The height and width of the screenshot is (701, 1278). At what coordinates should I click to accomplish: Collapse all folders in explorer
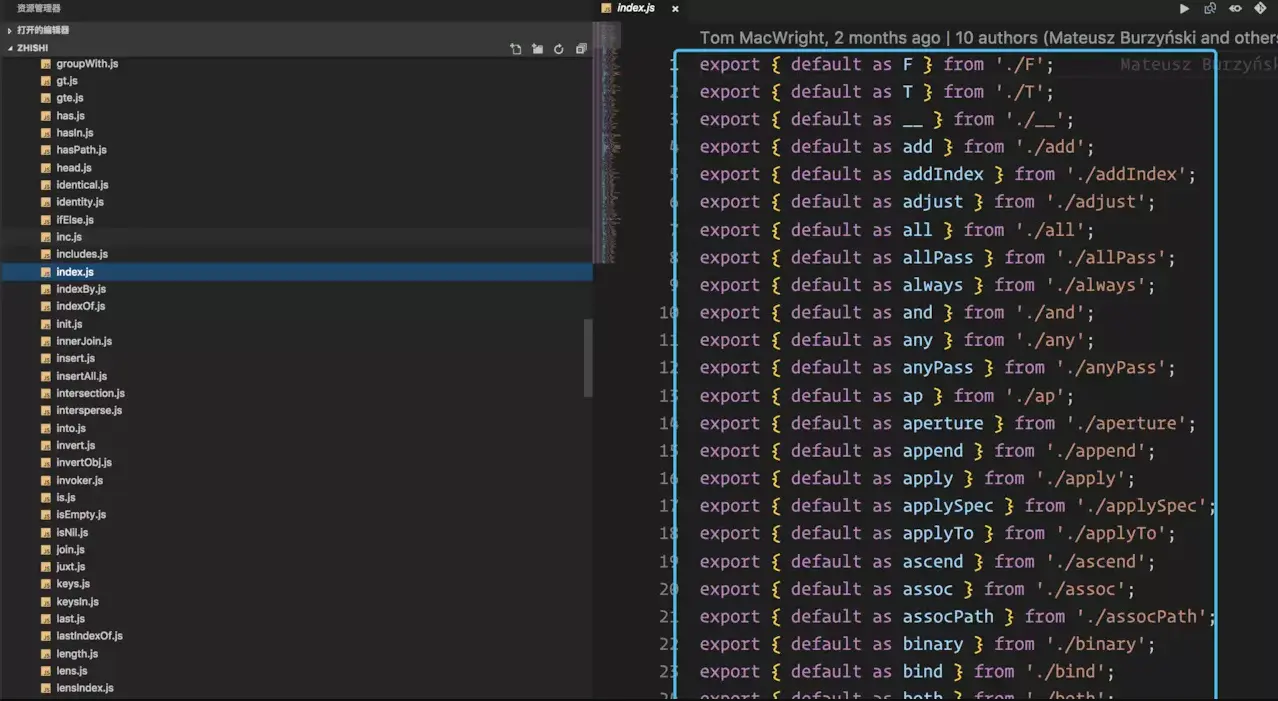(x=581, y=48)
